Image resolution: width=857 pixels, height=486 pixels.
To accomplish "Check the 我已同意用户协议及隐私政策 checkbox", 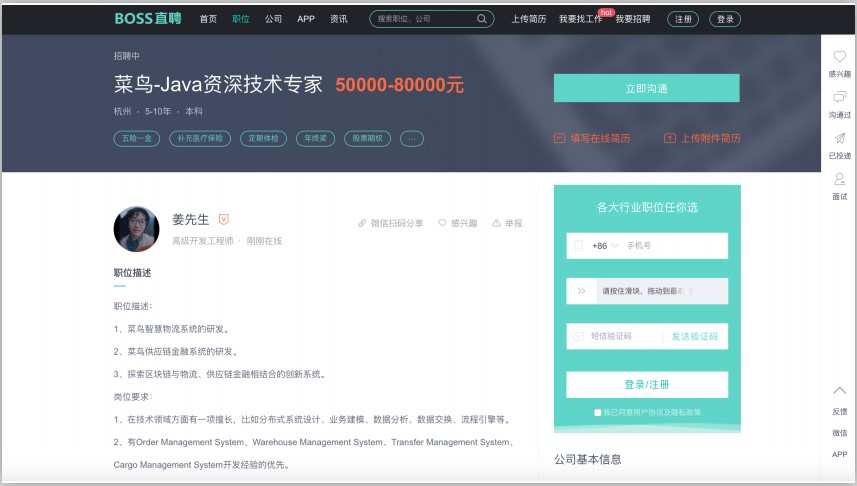I will [x=597, y=412].
